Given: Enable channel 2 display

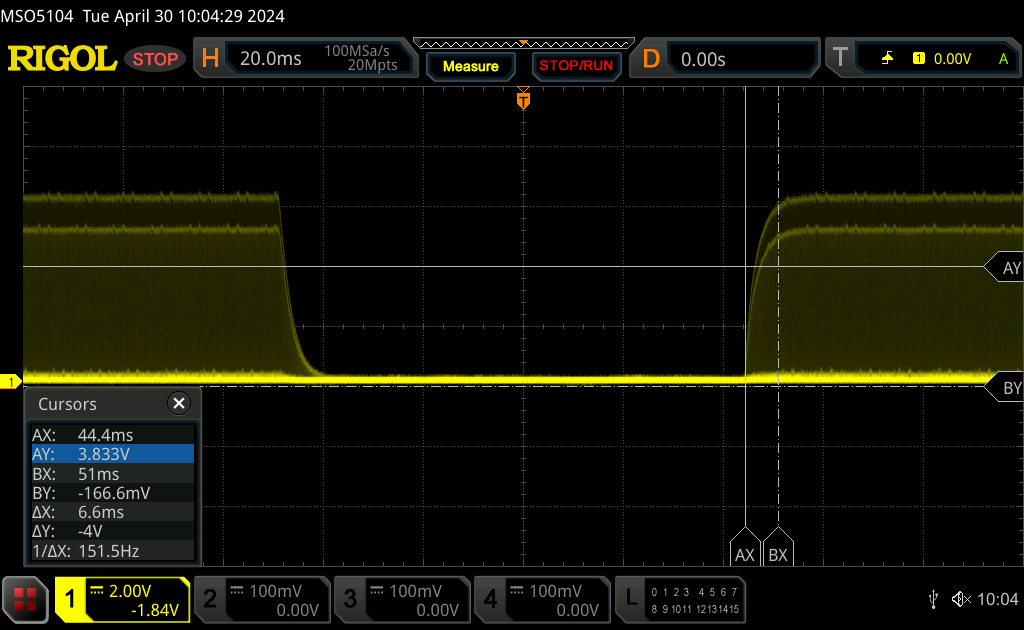Looking at the screenshot, I should 261,599.
